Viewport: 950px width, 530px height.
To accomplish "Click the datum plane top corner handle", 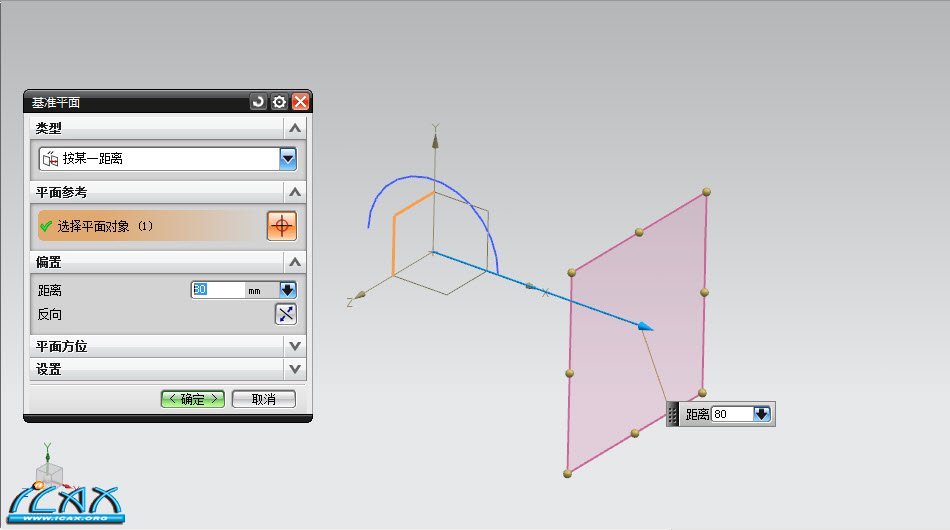I will click(706, 192).
